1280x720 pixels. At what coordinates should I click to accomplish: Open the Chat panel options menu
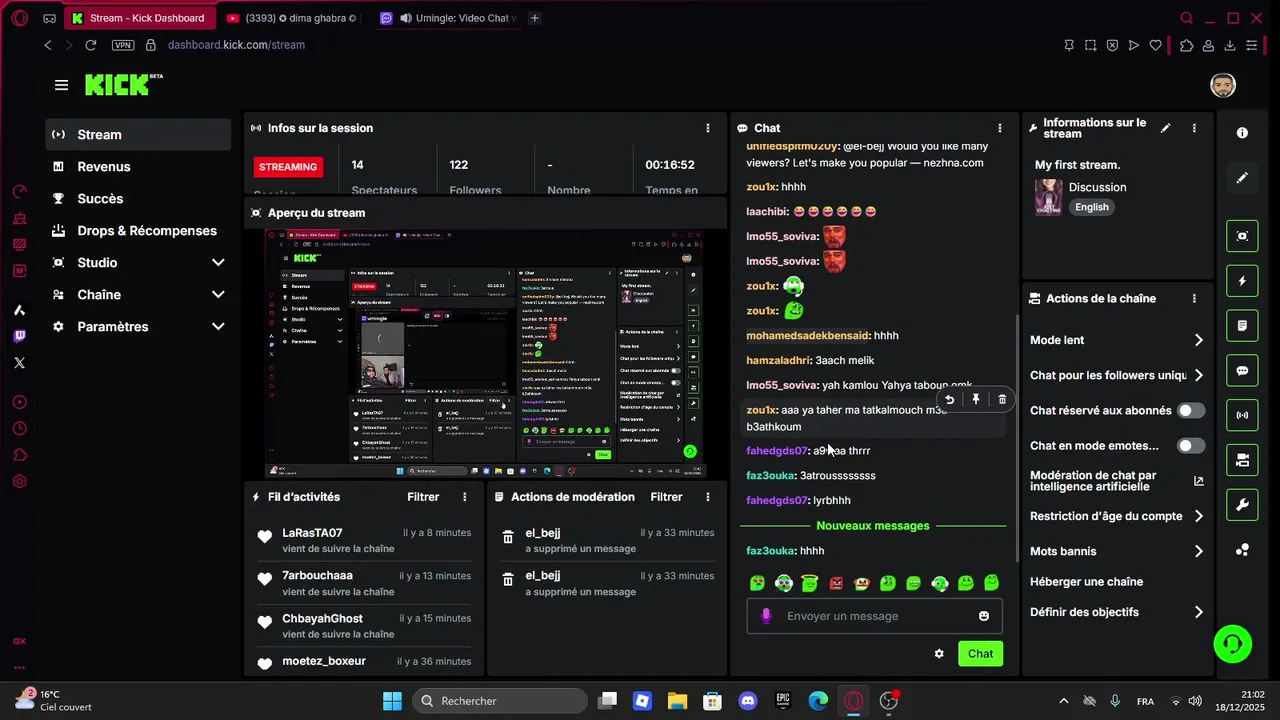point(1000,128)
